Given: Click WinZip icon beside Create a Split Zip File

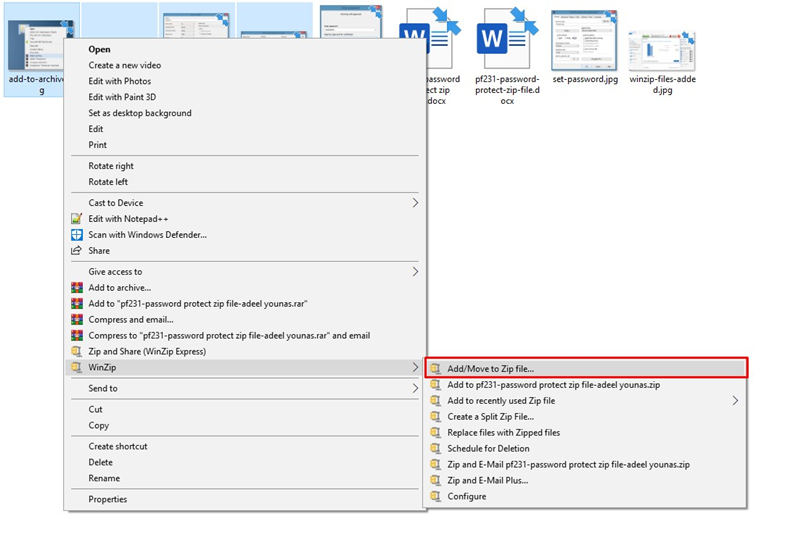Looking at the screenshot, I should click(435, 417).
